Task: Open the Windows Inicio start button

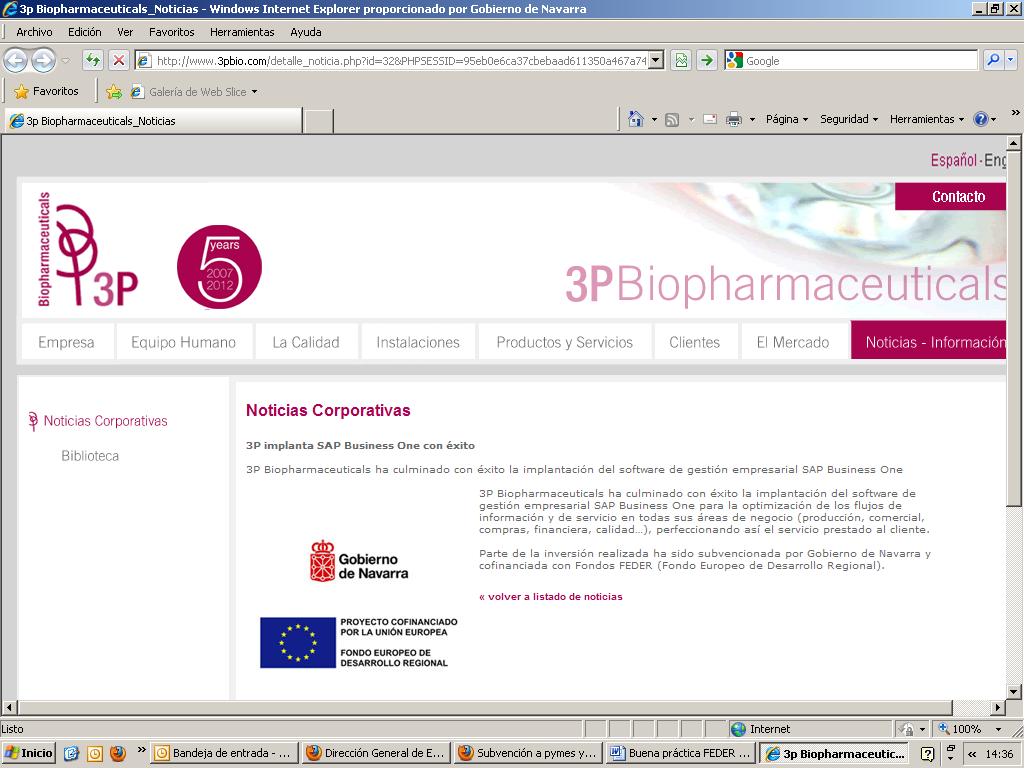Action: click(x=28, y=753)
